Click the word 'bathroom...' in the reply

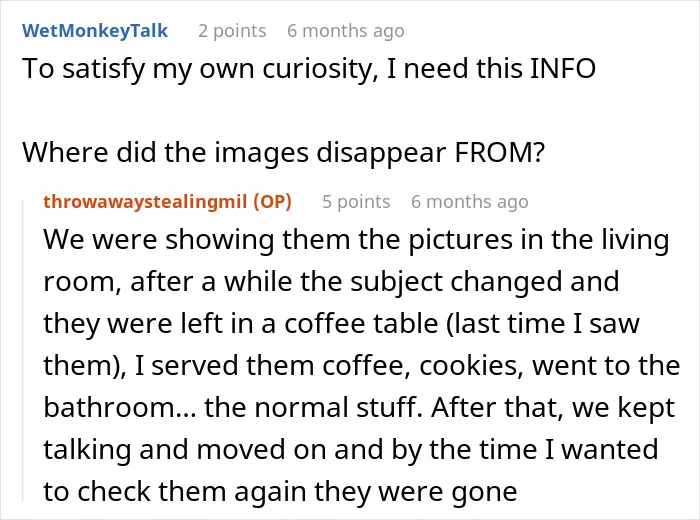pyautogui.click(x=120, y=408)
